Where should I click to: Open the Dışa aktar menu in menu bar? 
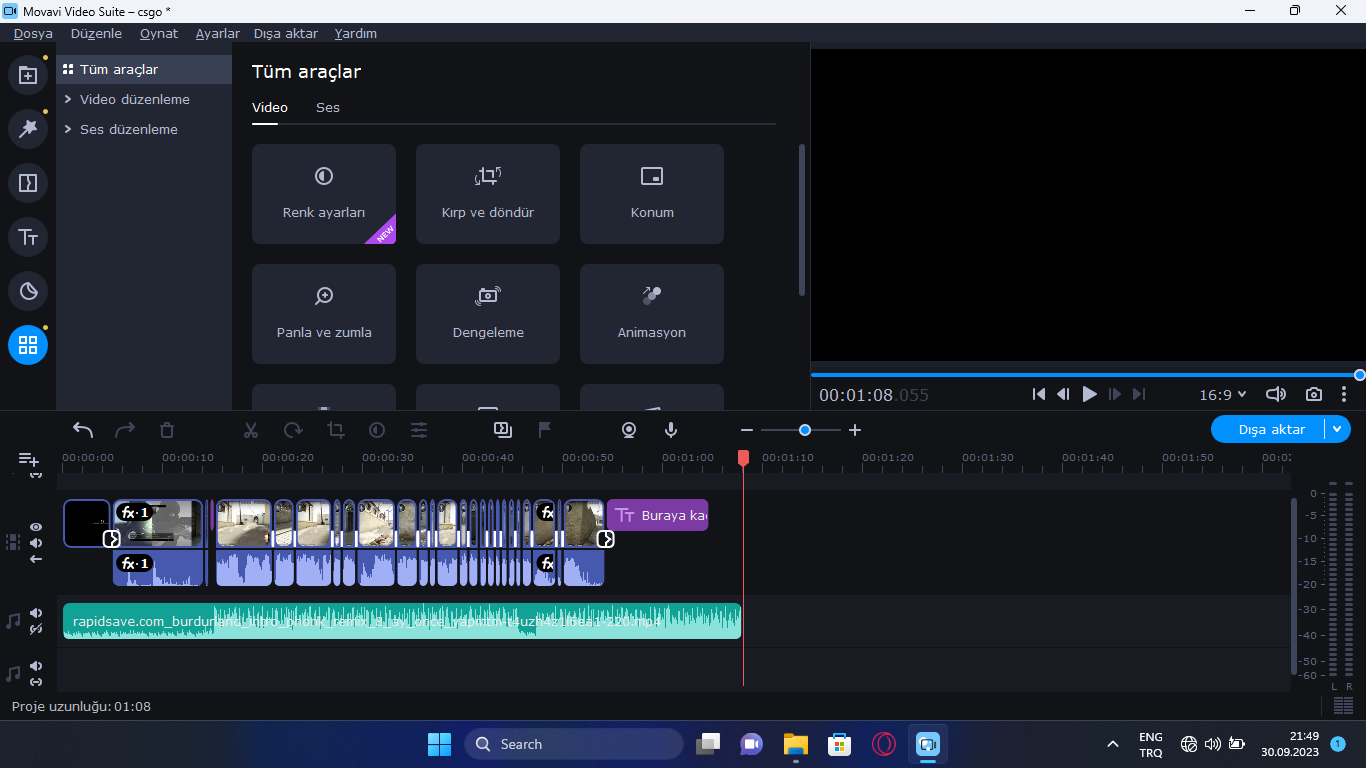(x=286, y=33)
